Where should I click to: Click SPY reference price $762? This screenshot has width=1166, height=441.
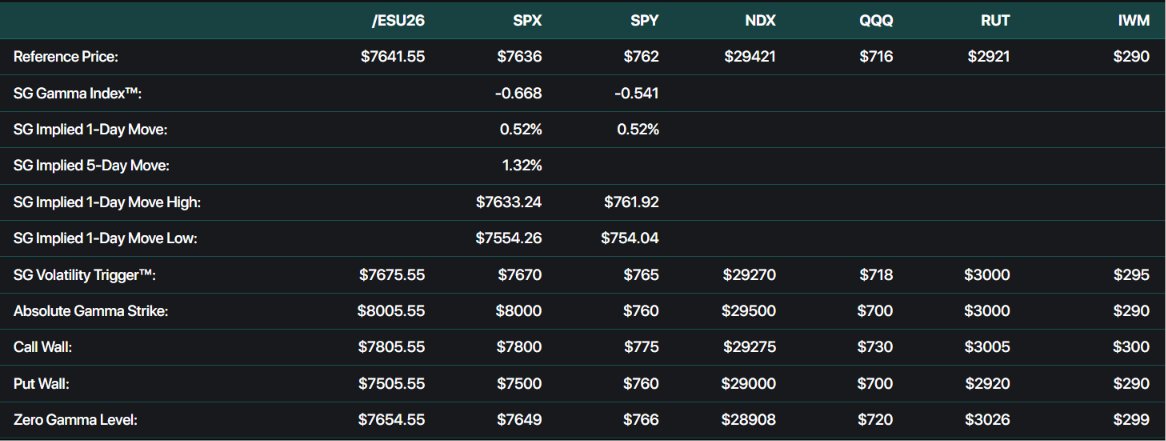click(641, 57)
